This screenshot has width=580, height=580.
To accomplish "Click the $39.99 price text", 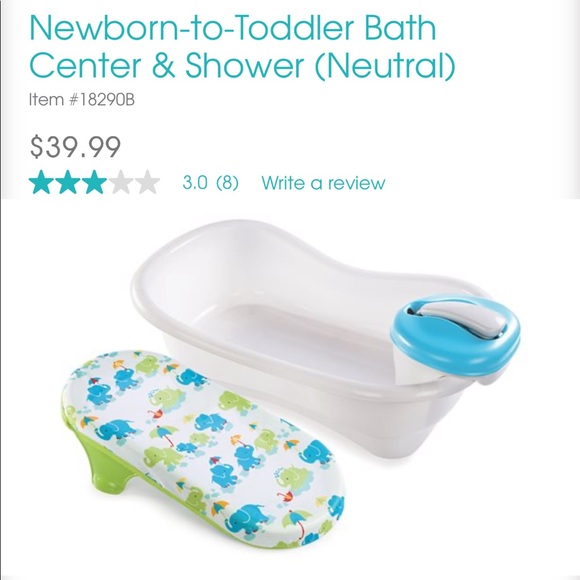I will [75, 147].
